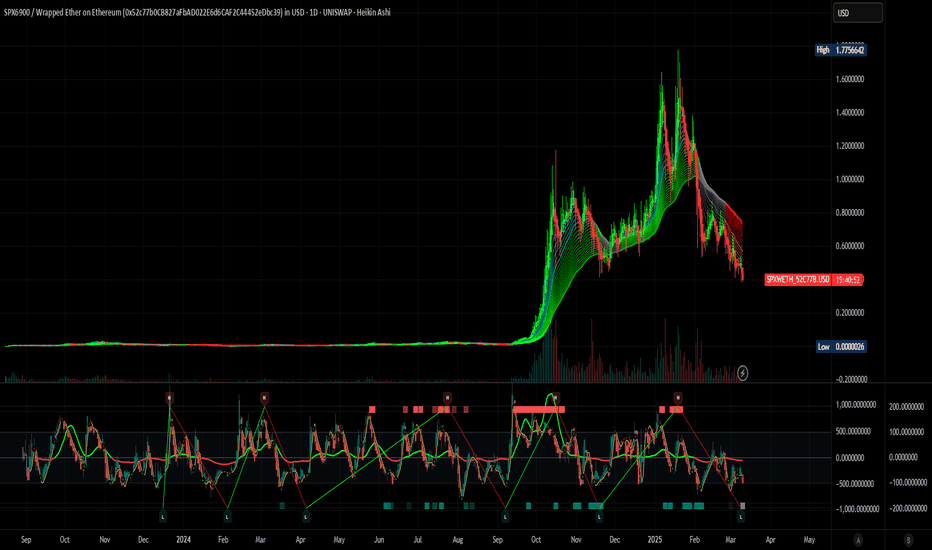Image resolution: width=932 pixels, height=550 pixels.
Task: Click the -100.0000000 indicator scale value
Action: (908, 482)
